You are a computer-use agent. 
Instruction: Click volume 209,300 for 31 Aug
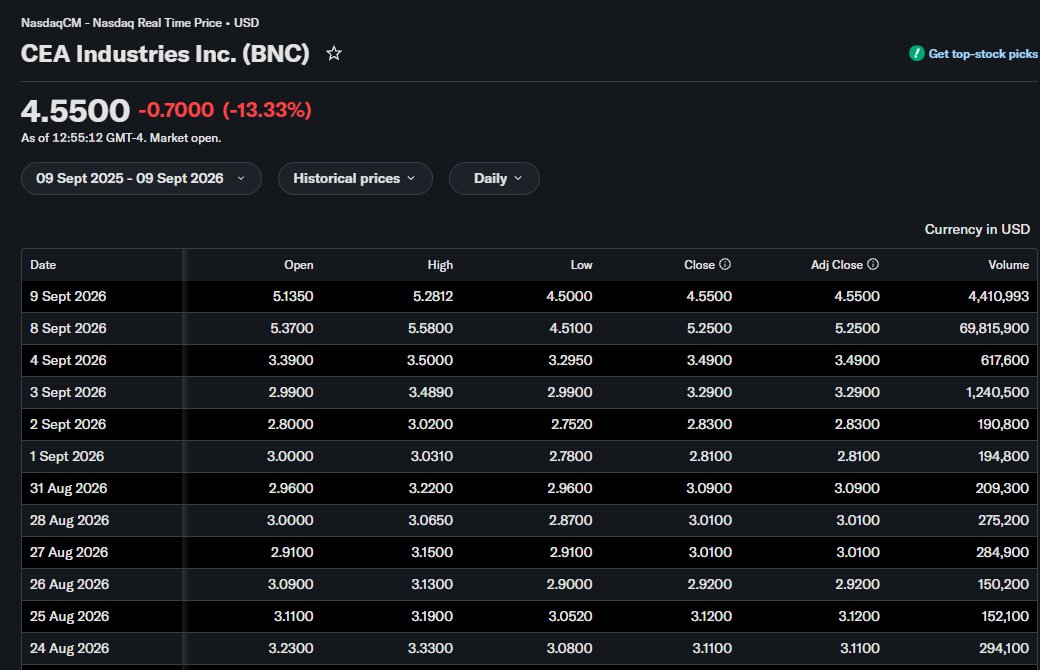click(1002, 488)
